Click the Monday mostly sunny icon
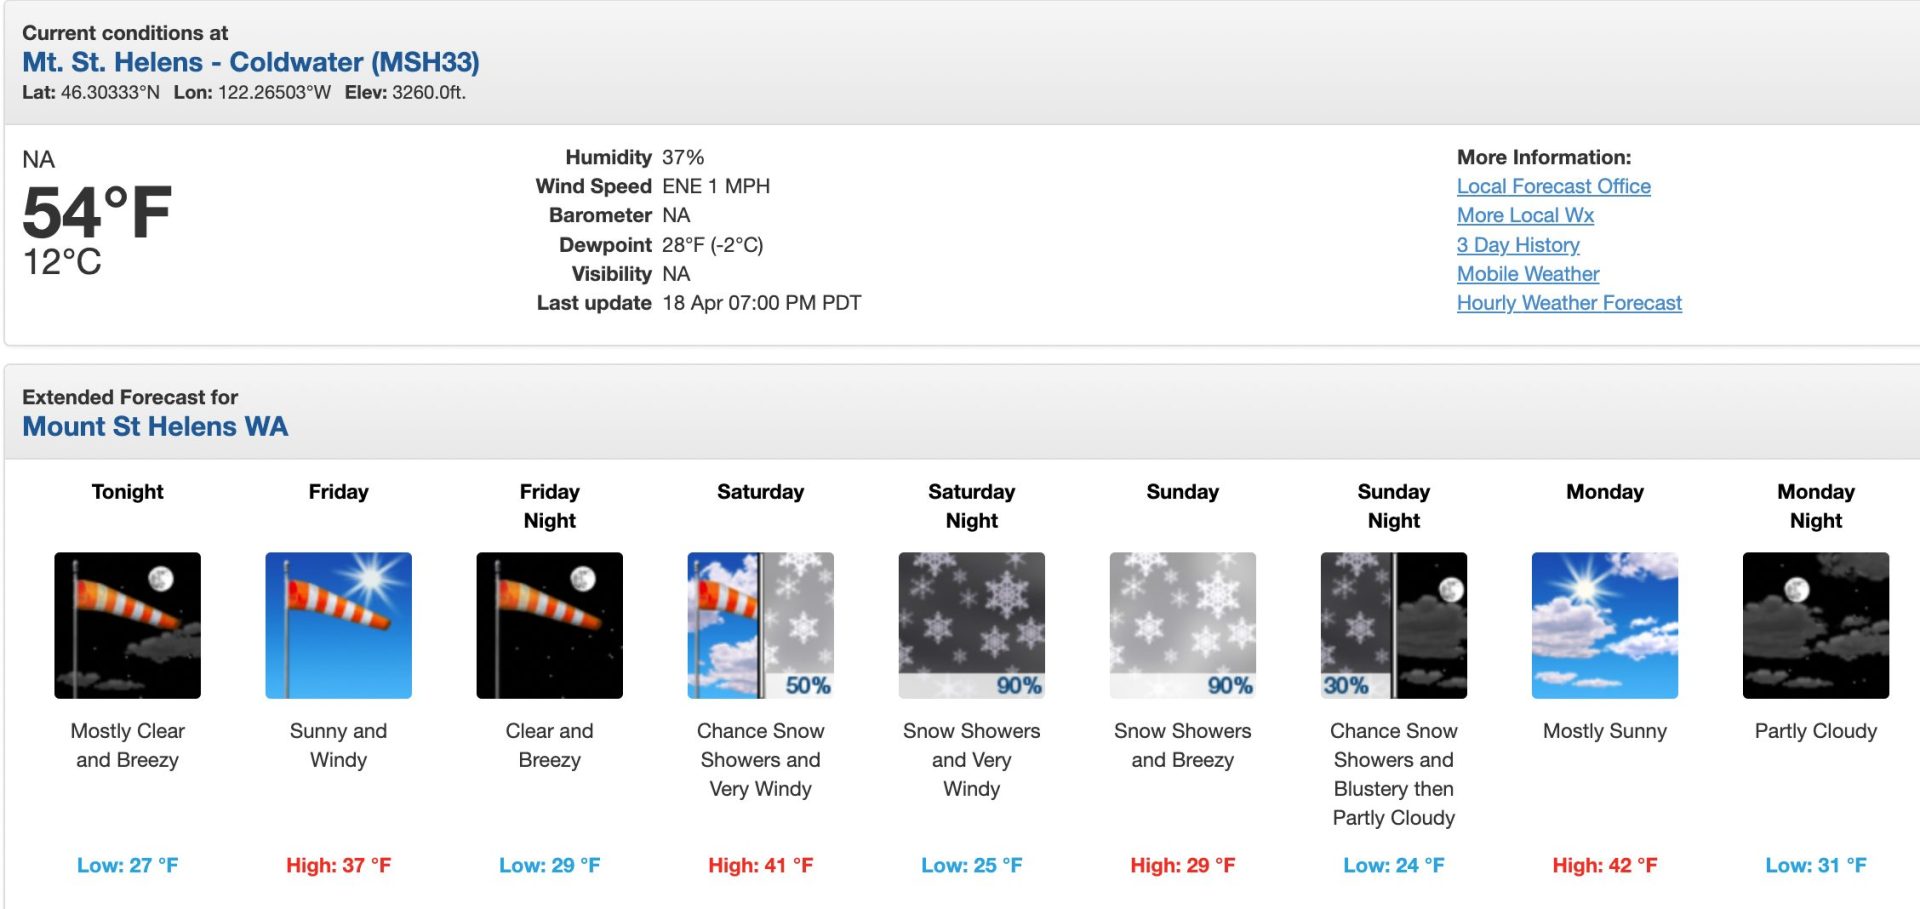1920x909 pixels. point(1604,625)
